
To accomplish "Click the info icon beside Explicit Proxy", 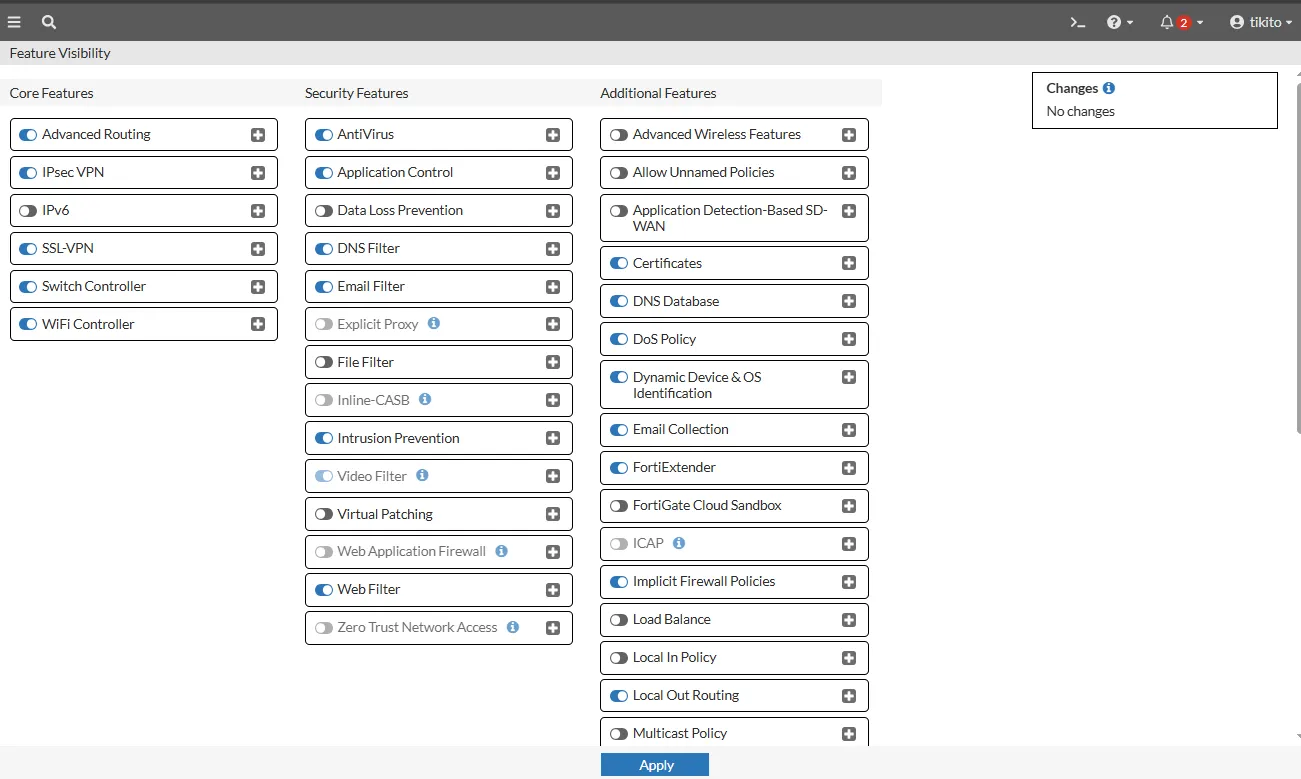I will (x=434, y=323).
